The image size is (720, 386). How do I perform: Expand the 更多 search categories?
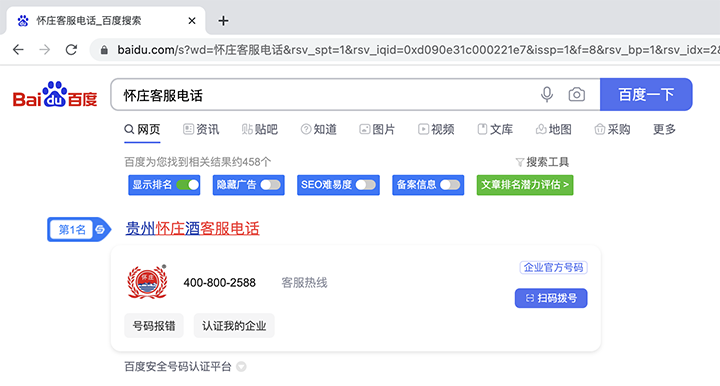[664, 129]
